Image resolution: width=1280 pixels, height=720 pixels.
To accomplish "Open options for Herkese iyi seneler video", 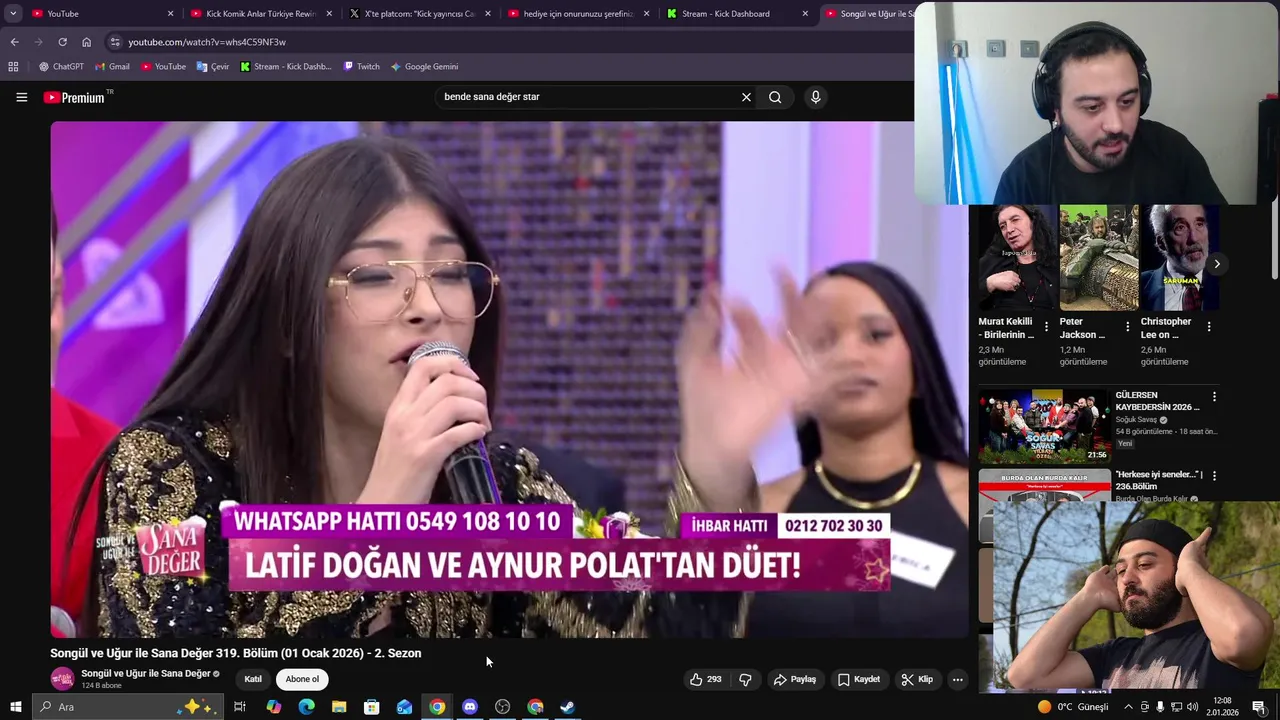I will coord(1214,477).
